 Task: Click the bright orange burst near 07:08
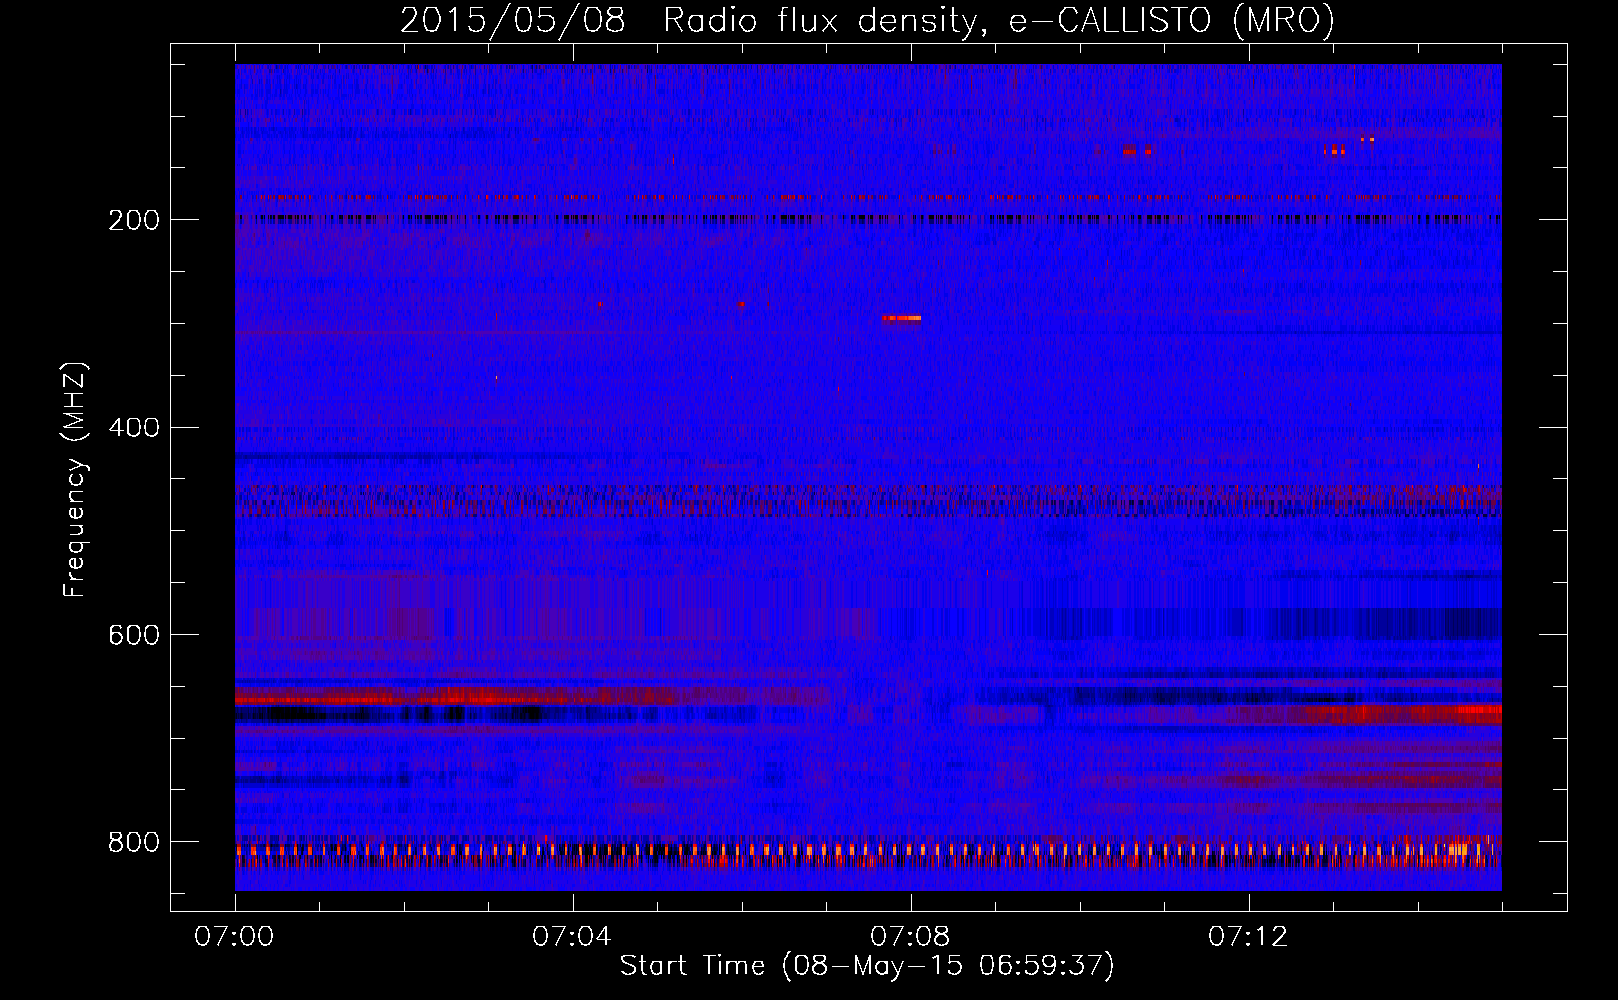(901, 318)
